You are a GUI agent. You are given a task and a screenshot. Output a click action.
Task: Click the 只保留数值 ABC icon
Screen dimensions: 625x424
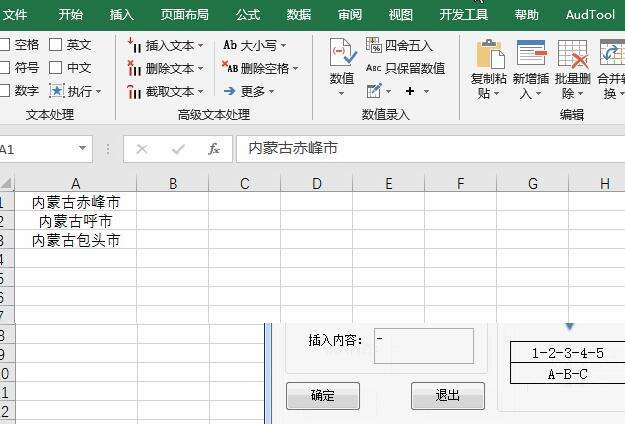click(x=373, y=68)
